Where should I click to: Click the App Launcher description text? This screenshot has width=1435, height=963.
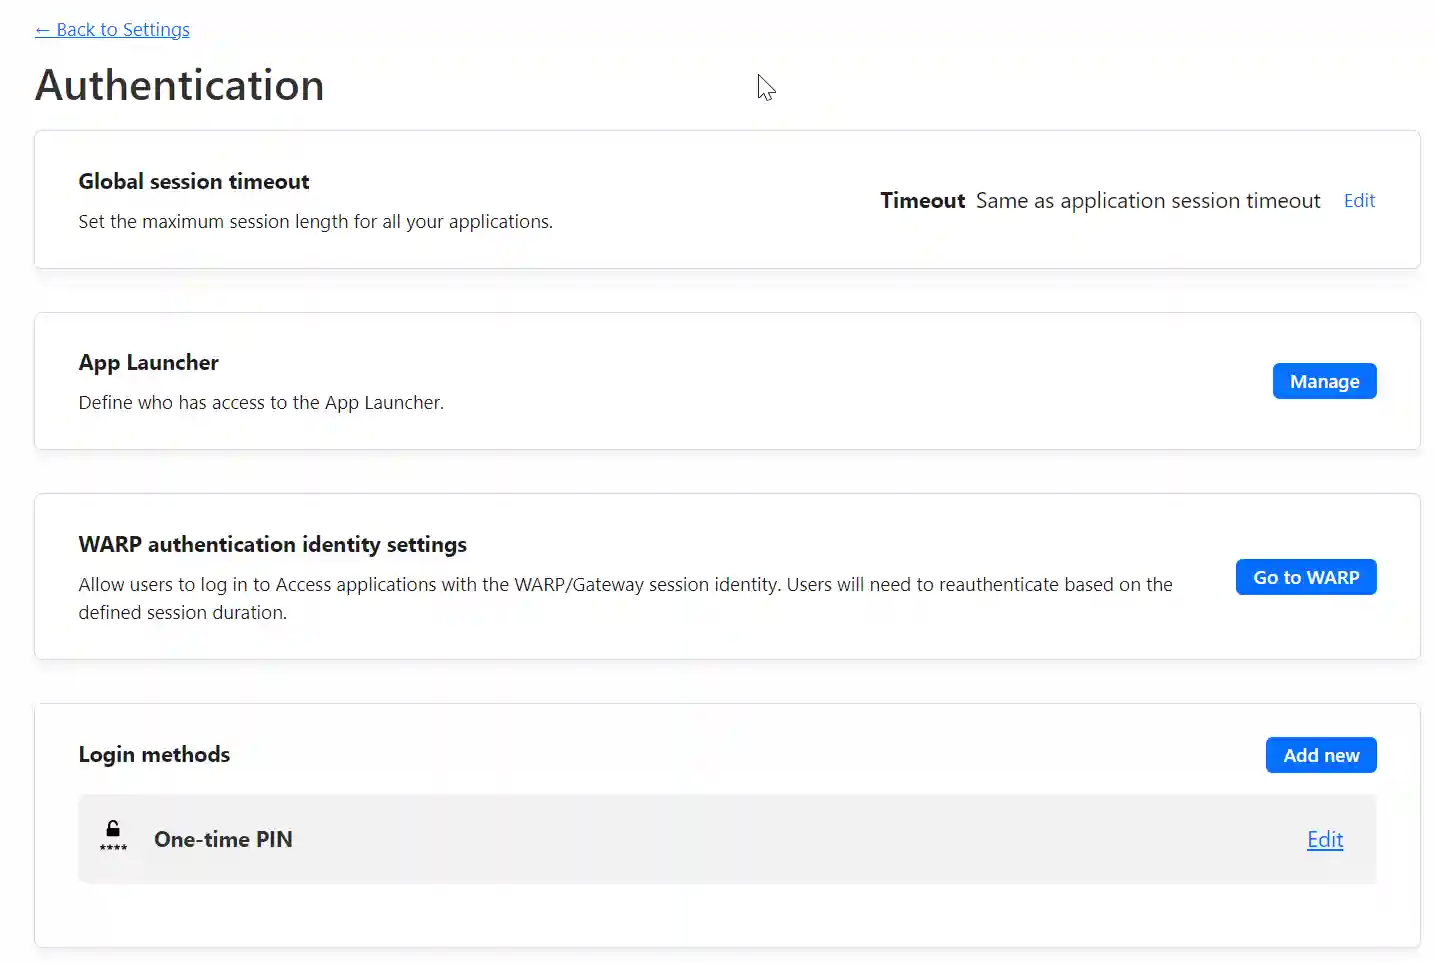coord(261,402)
